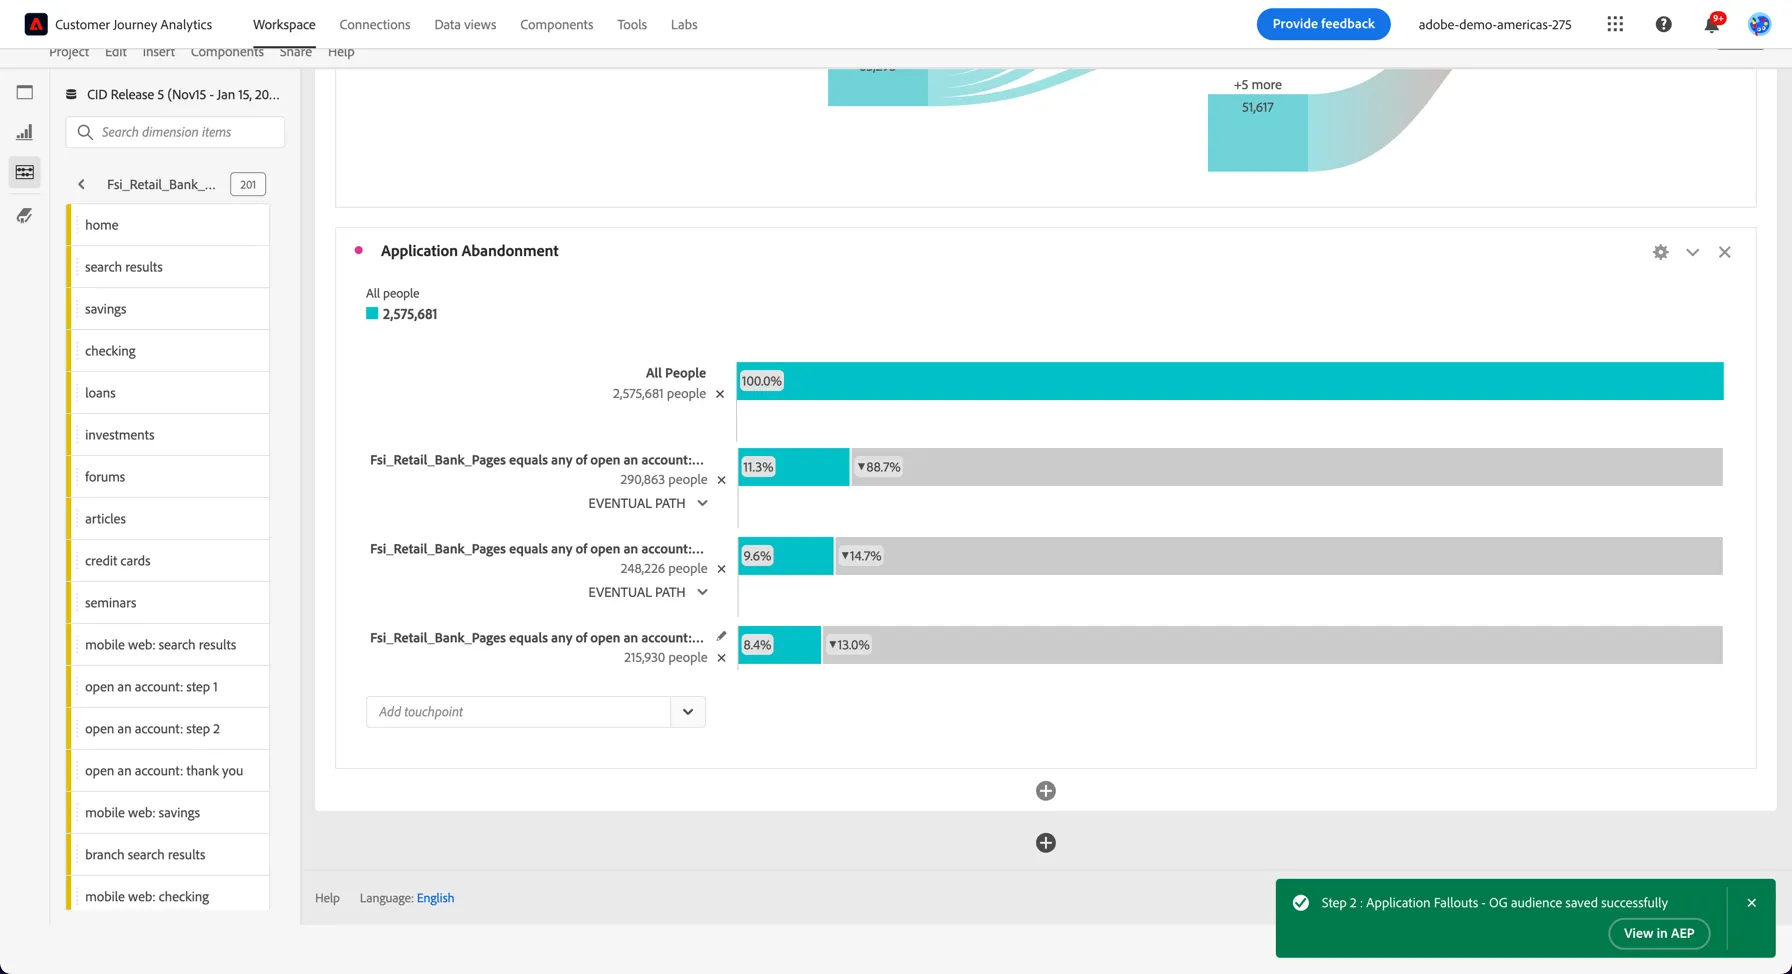Open the Connections tab
The height and width of the screenshot is (974, 1792).
coord(375,25)
